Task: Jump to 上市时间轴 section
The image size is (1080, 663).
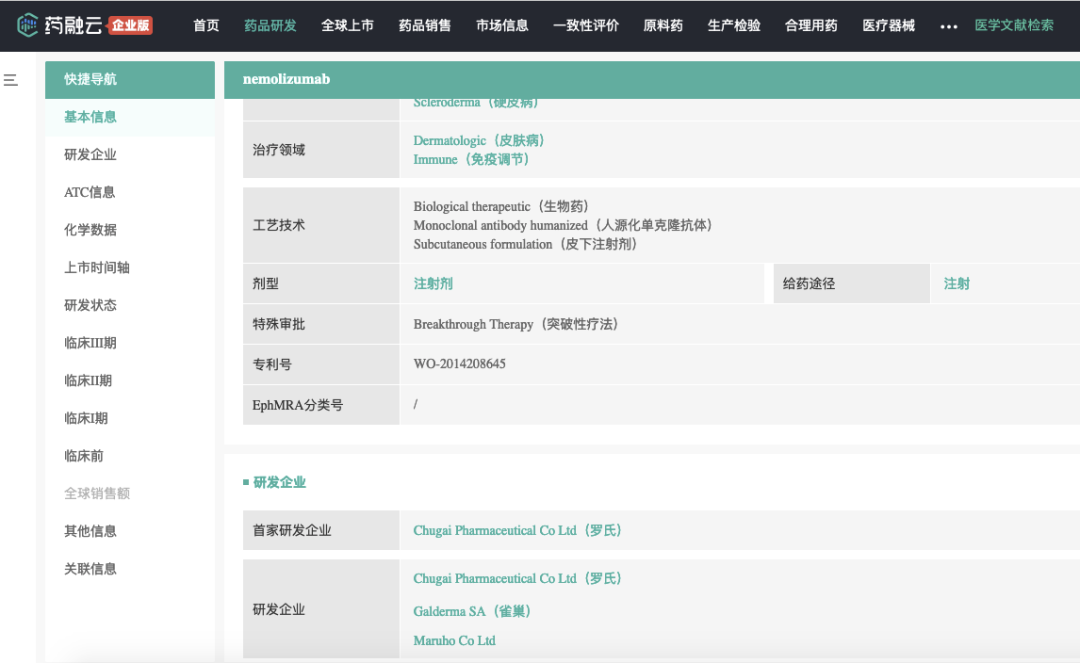Action: pyautogui.click(x=96, y=267)
